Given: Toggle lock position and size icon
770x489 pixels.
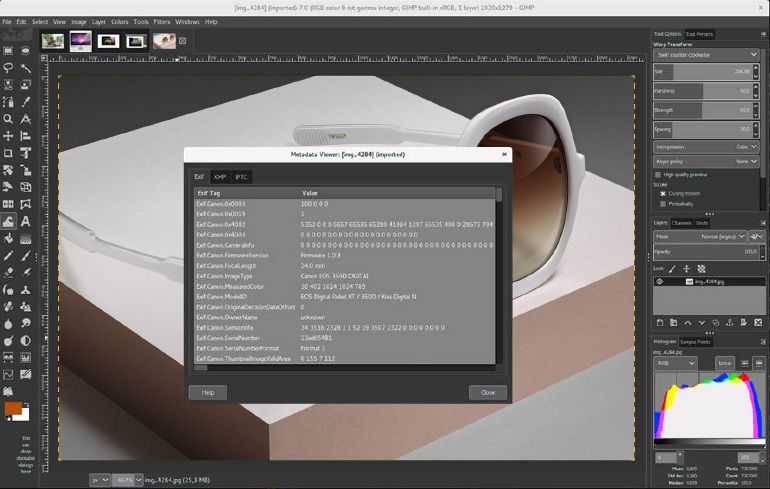Looking at the screenshot, I should coord(687,269).
